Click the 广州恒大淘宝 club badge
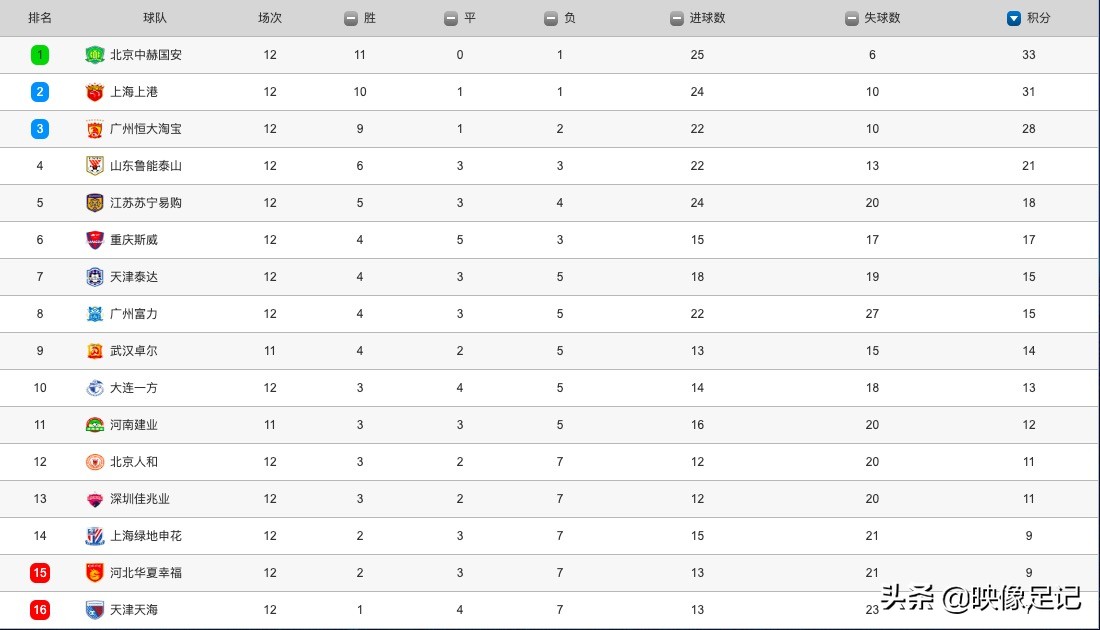Image resolution: width=1100 pixels, height=630 pixels. tap(95, 129)
